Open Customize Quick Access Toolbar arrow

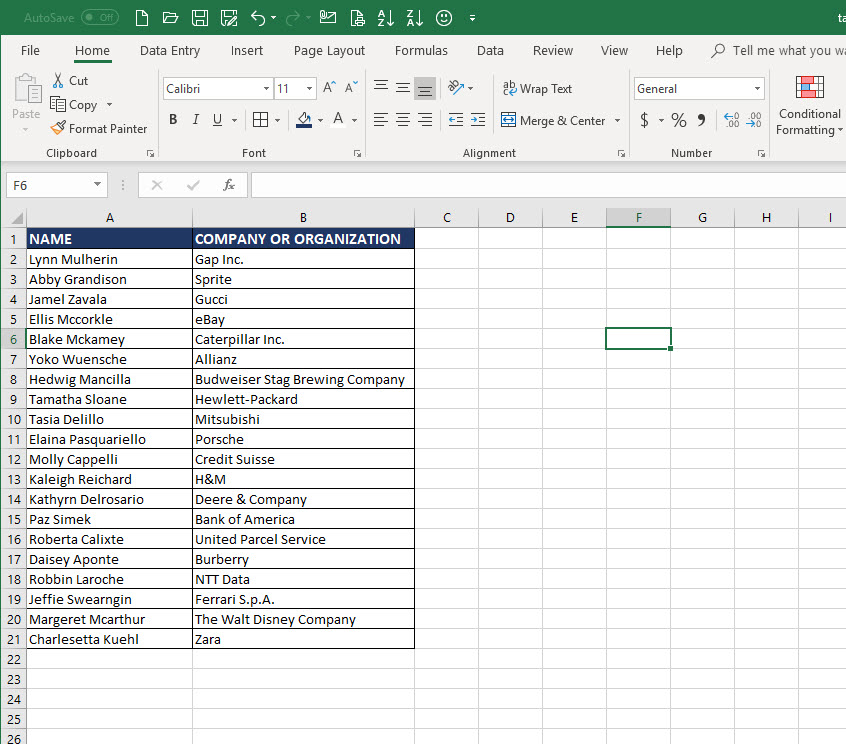pyautogui.click(x=472, y=18)
